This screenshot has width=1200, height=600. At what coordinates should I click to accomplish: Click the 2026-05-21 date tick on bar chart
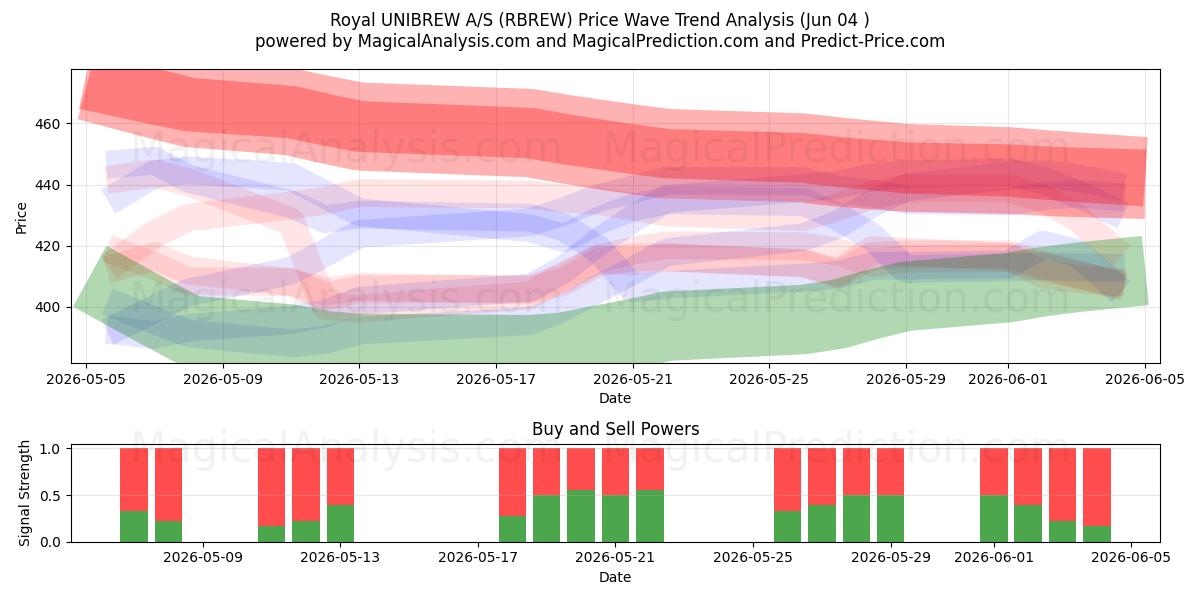pos(615,558)
